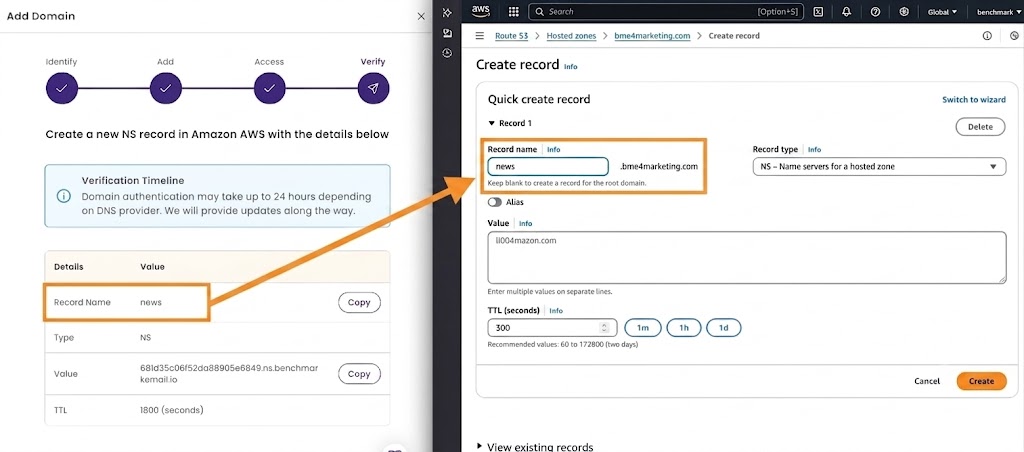Go to the Hosted zones breadcrumb
Image resolution: width=1024 pixels, height=452 pixels.
coord(571,36)
